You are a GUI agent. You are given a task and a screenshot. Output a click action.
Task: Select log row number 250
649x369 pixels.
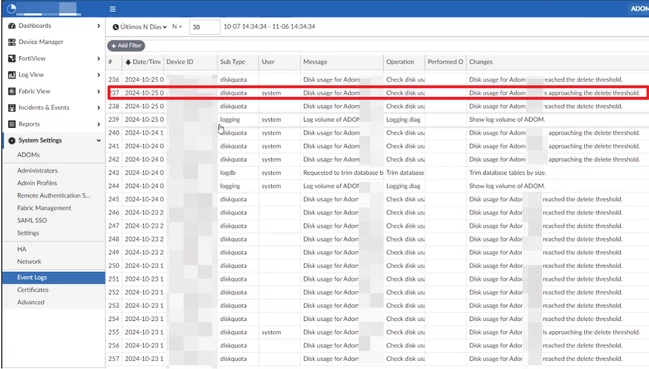[378, 266]
